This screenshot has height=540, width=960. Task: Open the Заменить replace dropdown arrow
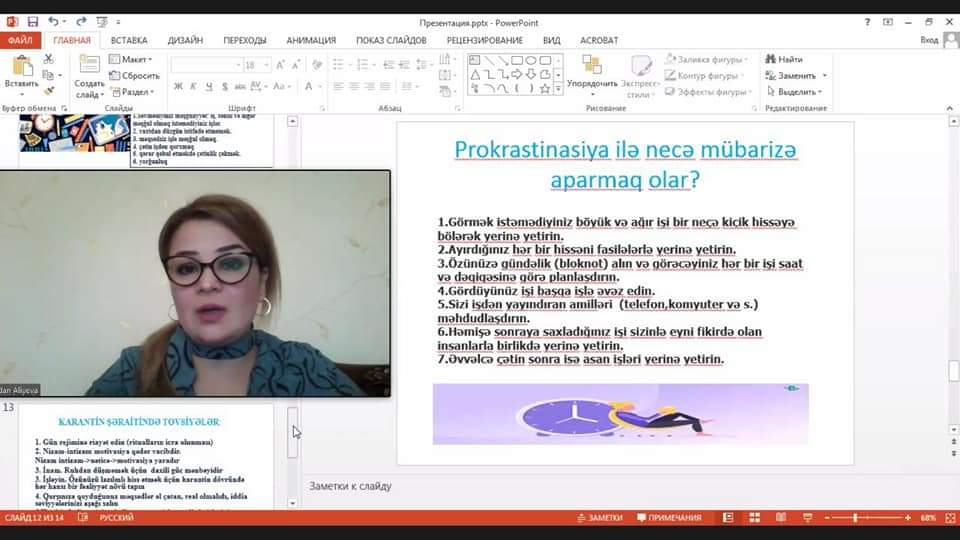click(x=825, y=75)
